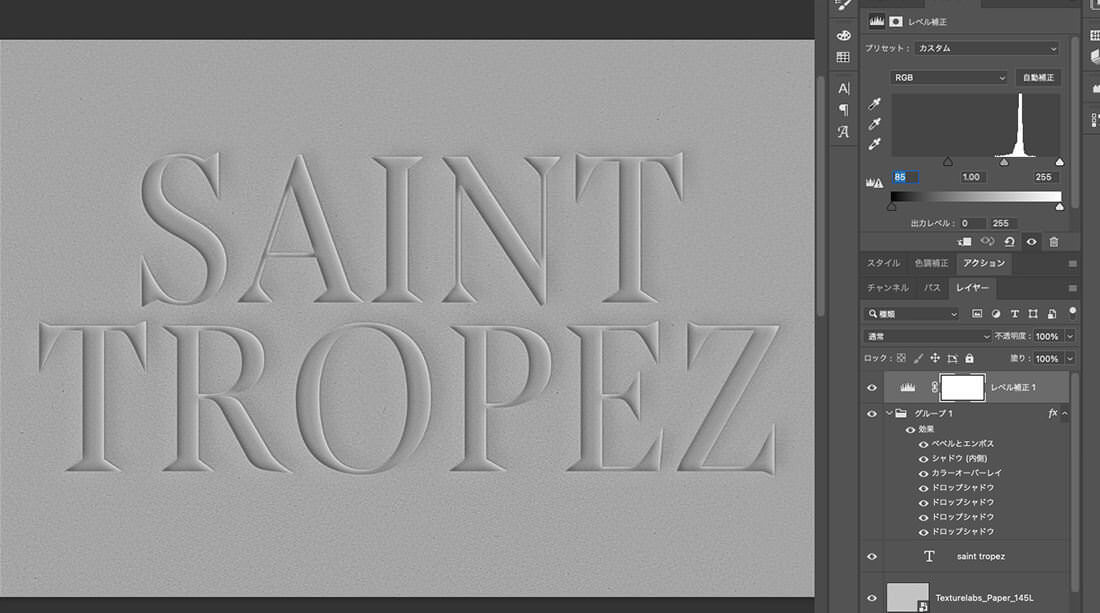Filter layers by shape layers icon

[x=1033, y=314]
